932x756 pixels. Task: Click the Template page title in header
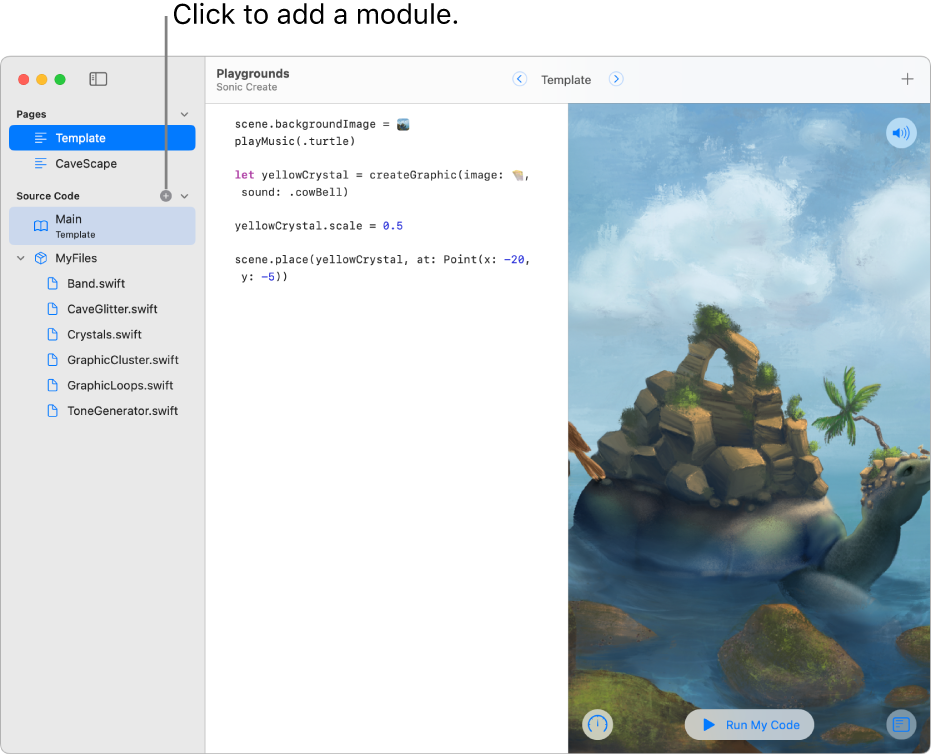pos(566,80)
